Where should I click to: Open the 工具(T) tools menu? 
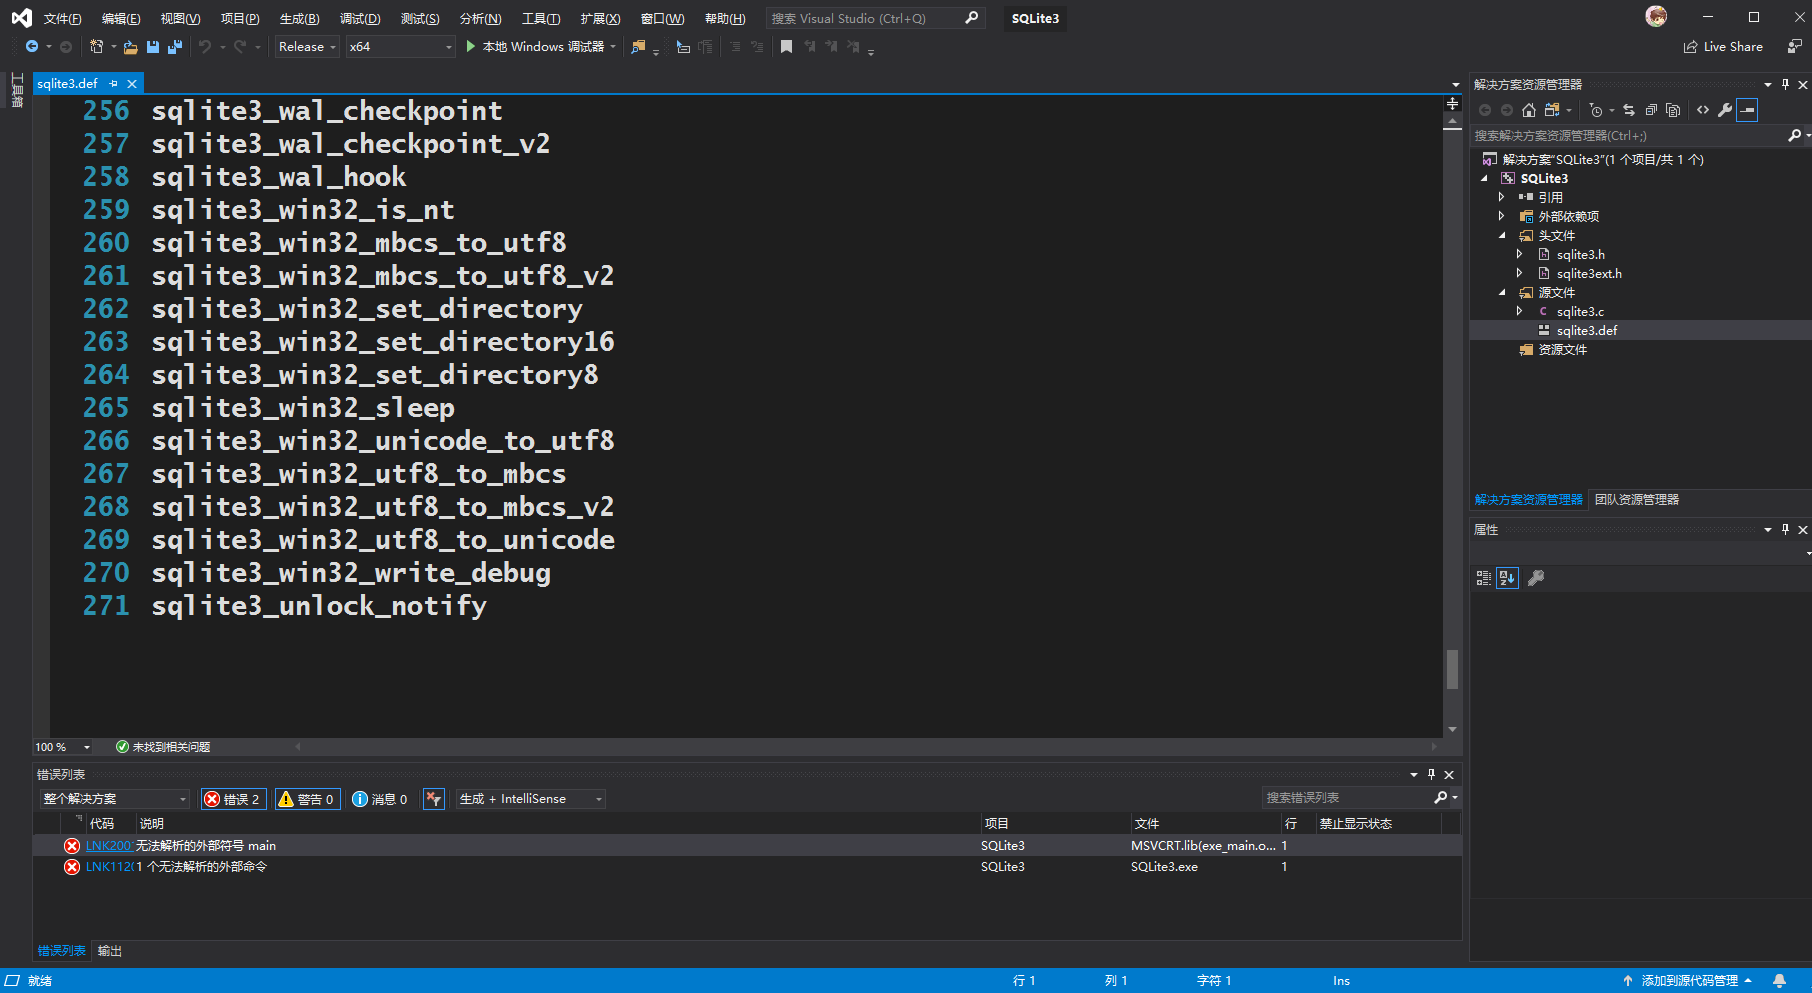pyautogui.click(x=541, y=19)
